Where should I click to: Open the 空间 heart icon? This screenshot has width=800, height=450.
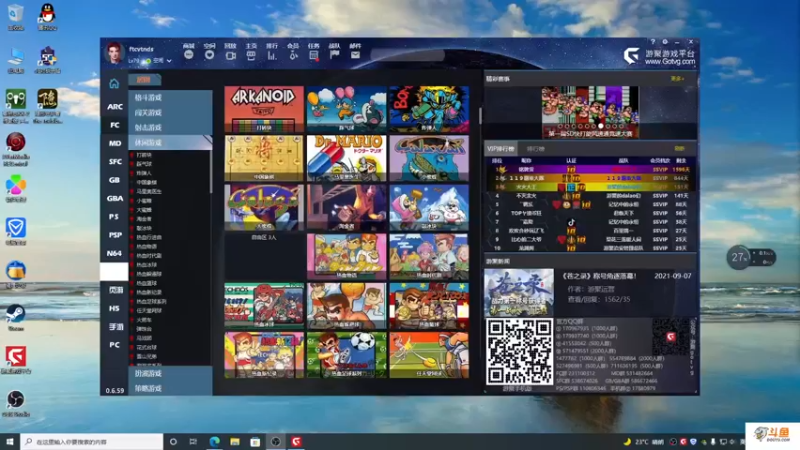[209, 55]
